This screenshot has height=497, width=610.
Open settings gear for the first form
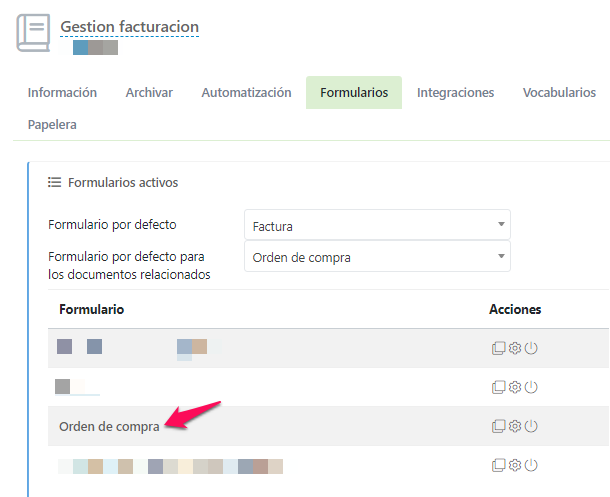pyautogui.click(x=515, y=348)
